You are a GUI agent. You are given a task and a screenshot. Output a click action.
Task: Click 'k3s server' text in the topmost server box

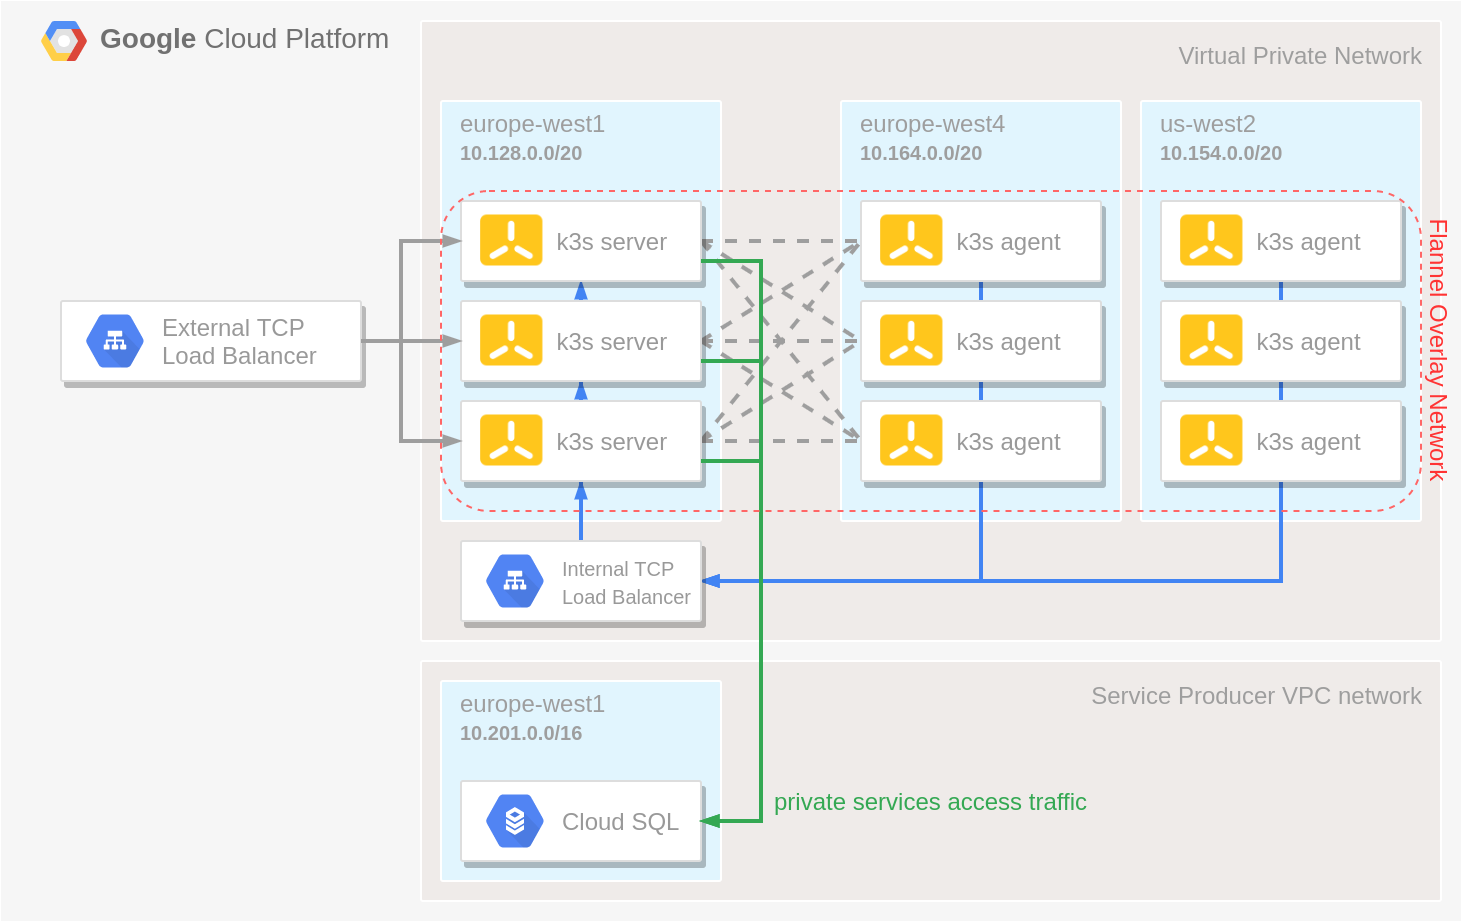pyautogui.click(x=611, y=242)
